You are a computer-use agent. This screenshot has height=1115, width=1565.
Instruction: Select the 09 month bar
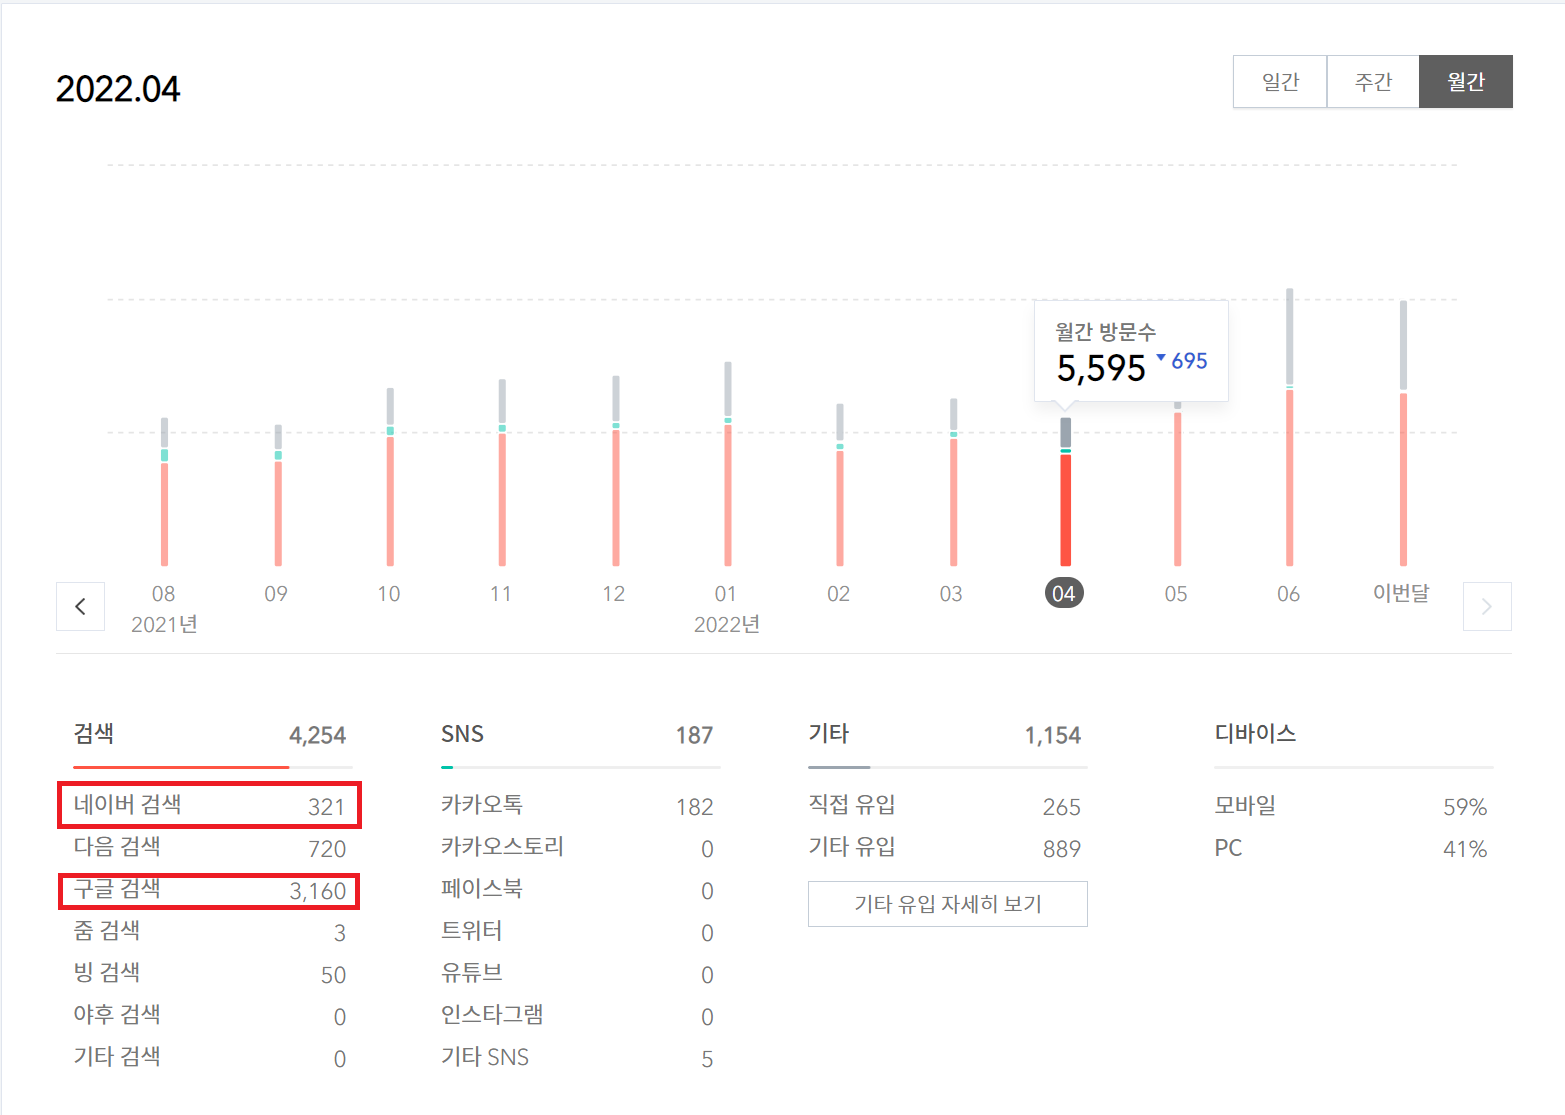(278, 495)
